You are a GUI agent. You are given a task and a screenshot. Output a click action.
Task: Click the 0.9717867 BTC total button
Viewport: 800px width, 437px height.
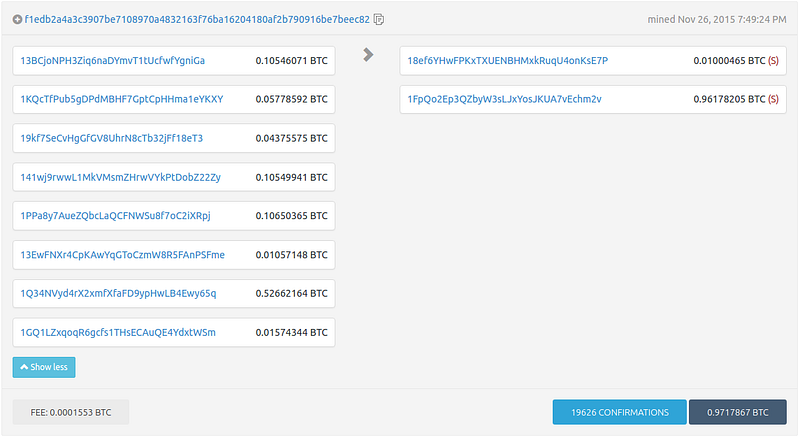pyautogui.click(x=739, y=412)
